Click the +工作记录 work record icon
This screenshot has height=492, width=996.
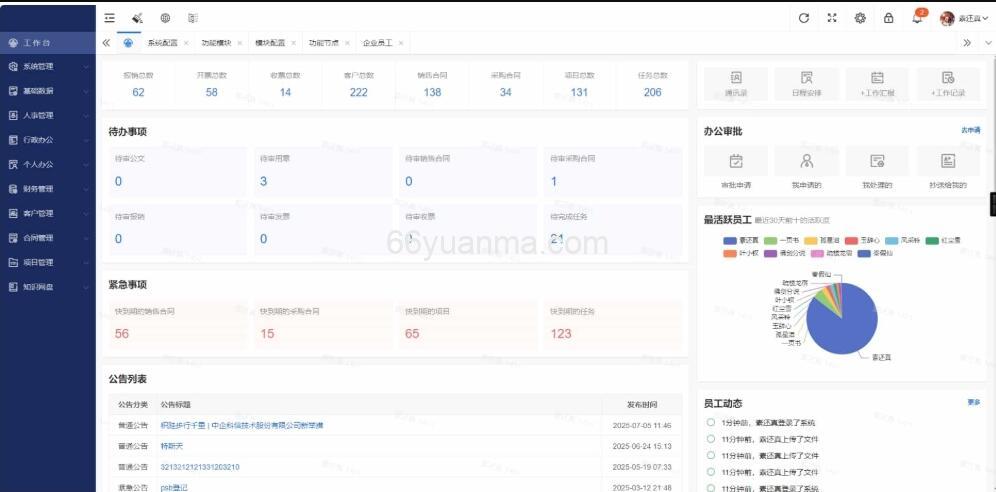[948, 78]
